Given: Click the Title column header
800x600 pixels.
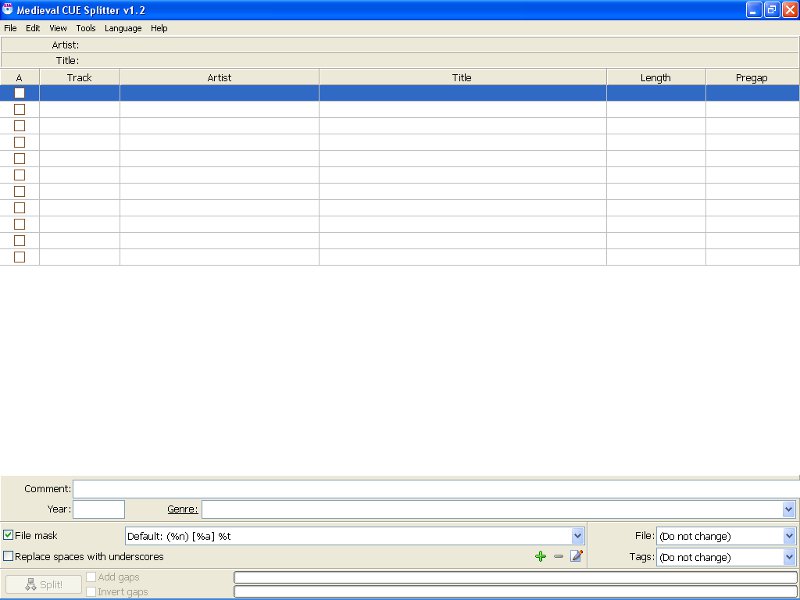Looking at the screenshot, I should pos(462,77).
